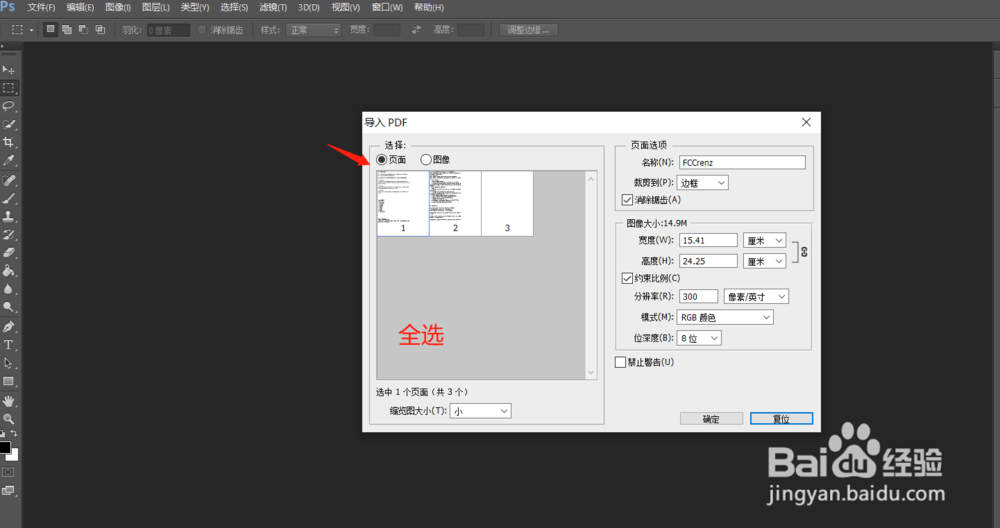
Task: Select the 页面 radio button
Action: pyautogui.click(x=381, y=159)
